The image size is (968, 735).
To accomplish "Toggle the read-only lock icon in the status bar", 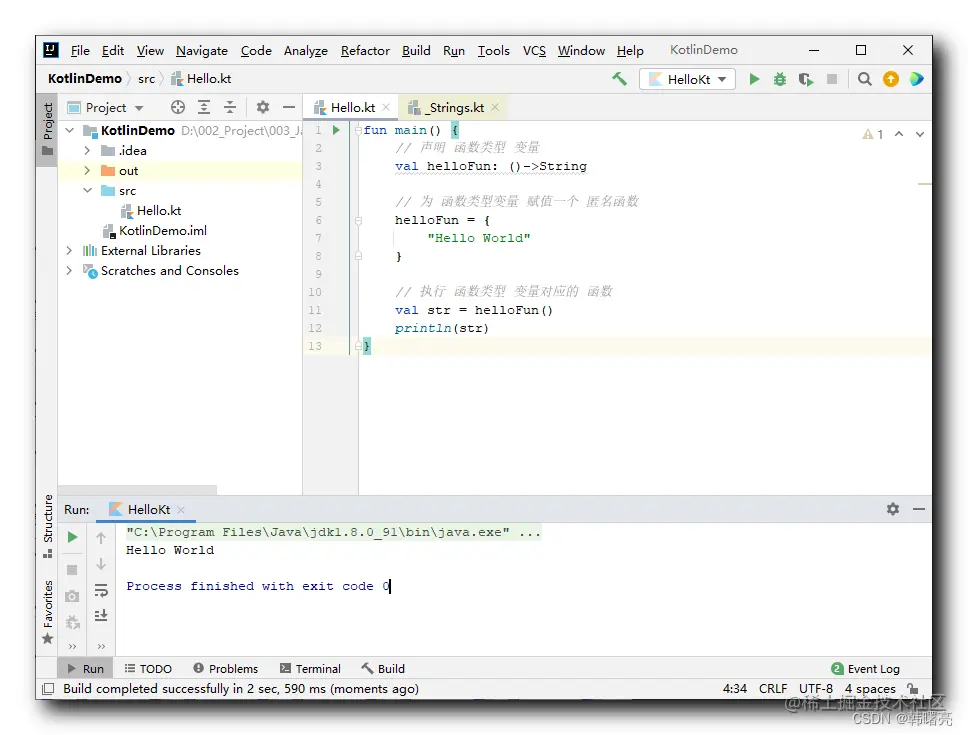I will tap(913, 689).
